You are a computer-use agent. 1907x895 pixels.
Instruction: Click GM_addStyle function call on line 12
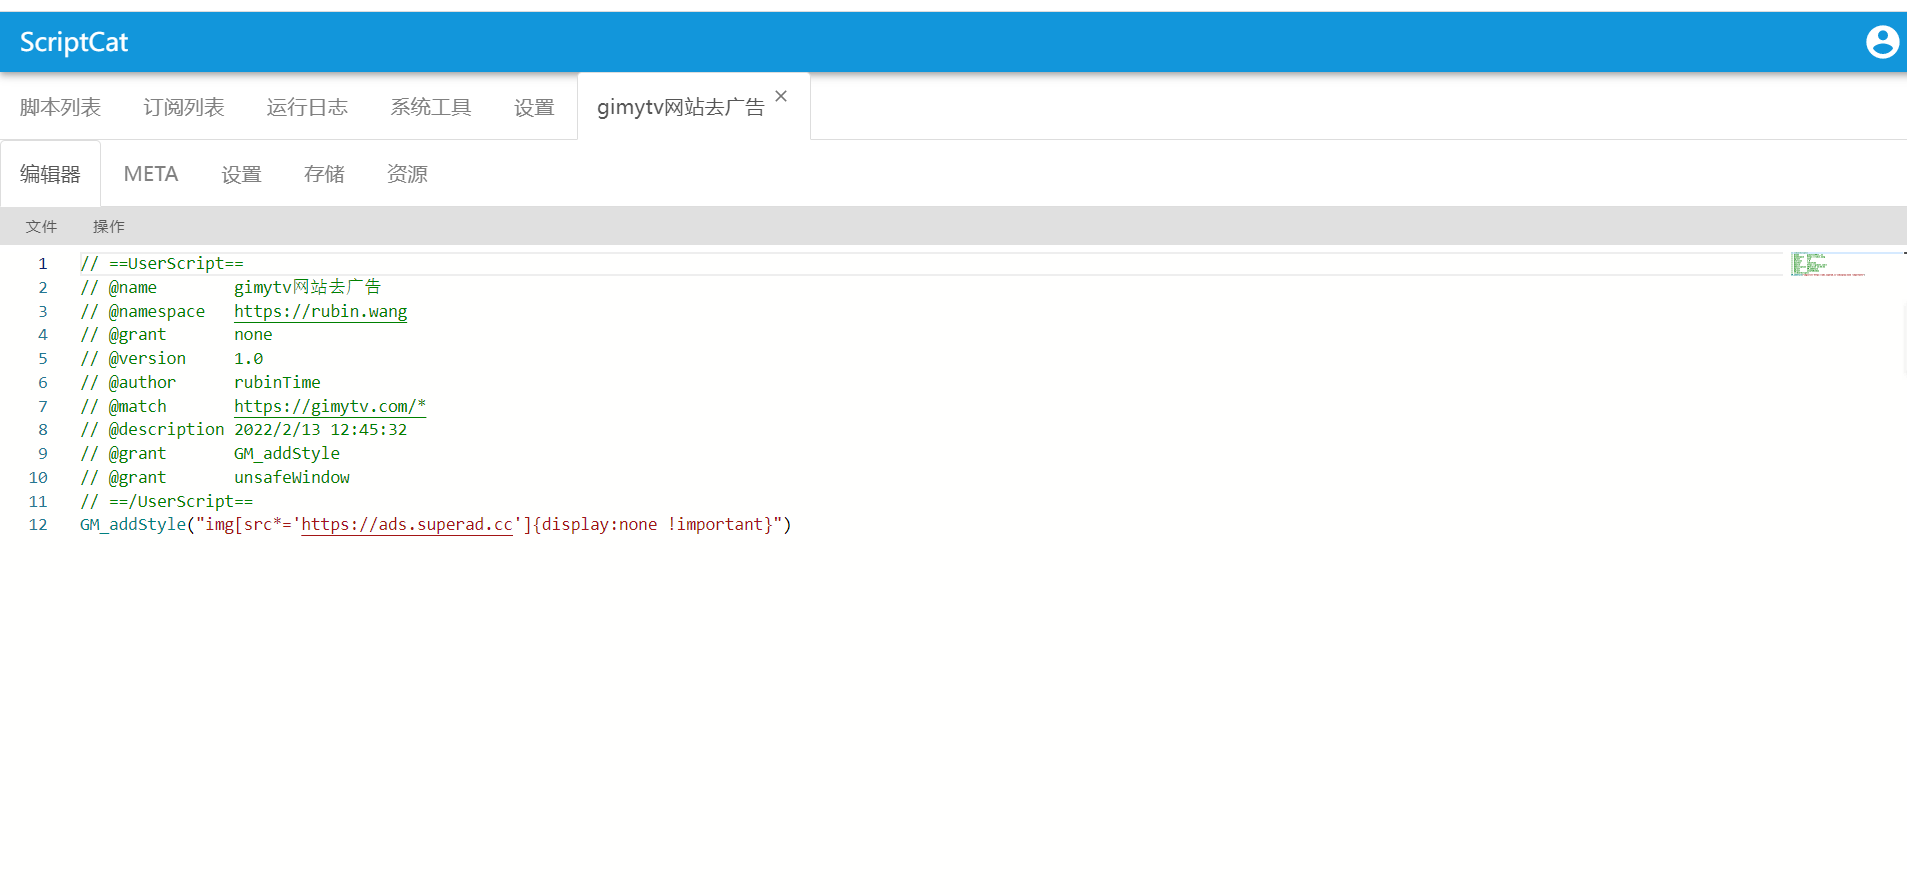pos(133,525)
